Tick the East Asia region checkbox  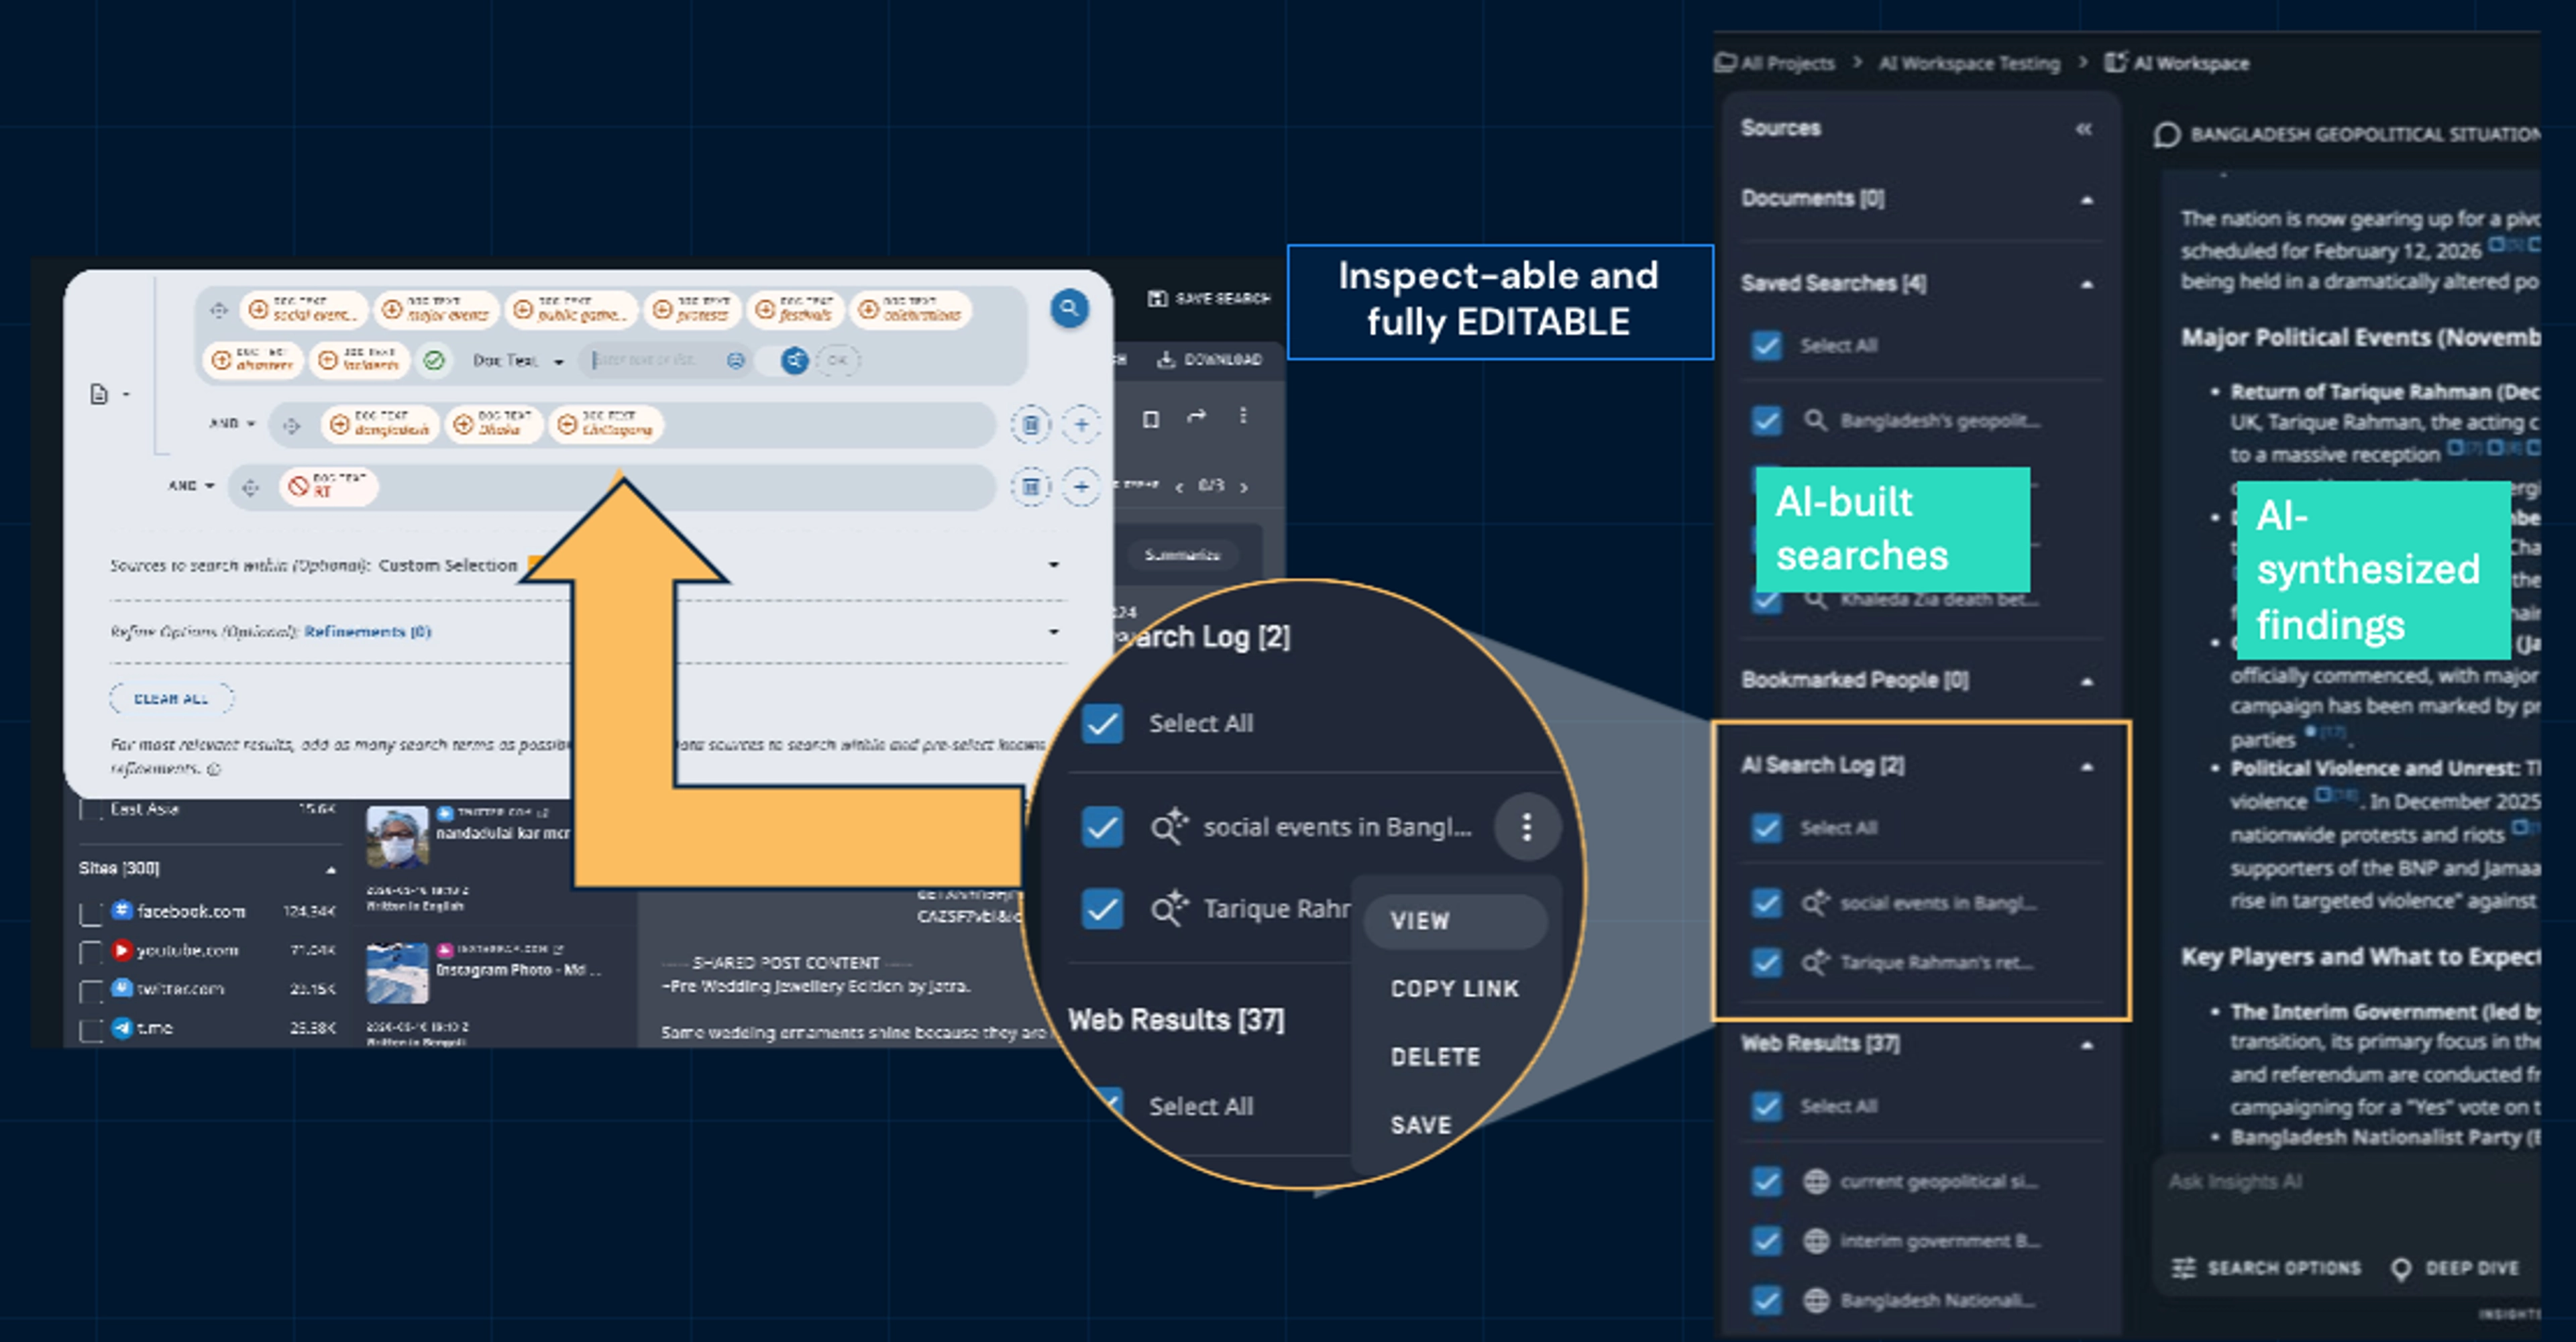click(91, 810)
